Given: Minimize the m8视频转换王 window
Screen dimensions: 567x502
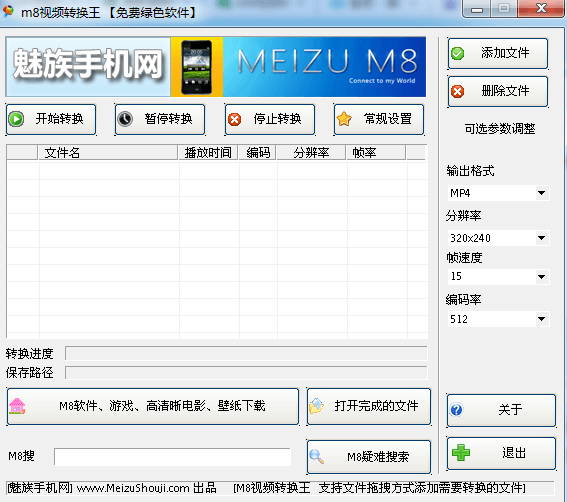Looking at the screenshot, I should [x=477, y=9].
